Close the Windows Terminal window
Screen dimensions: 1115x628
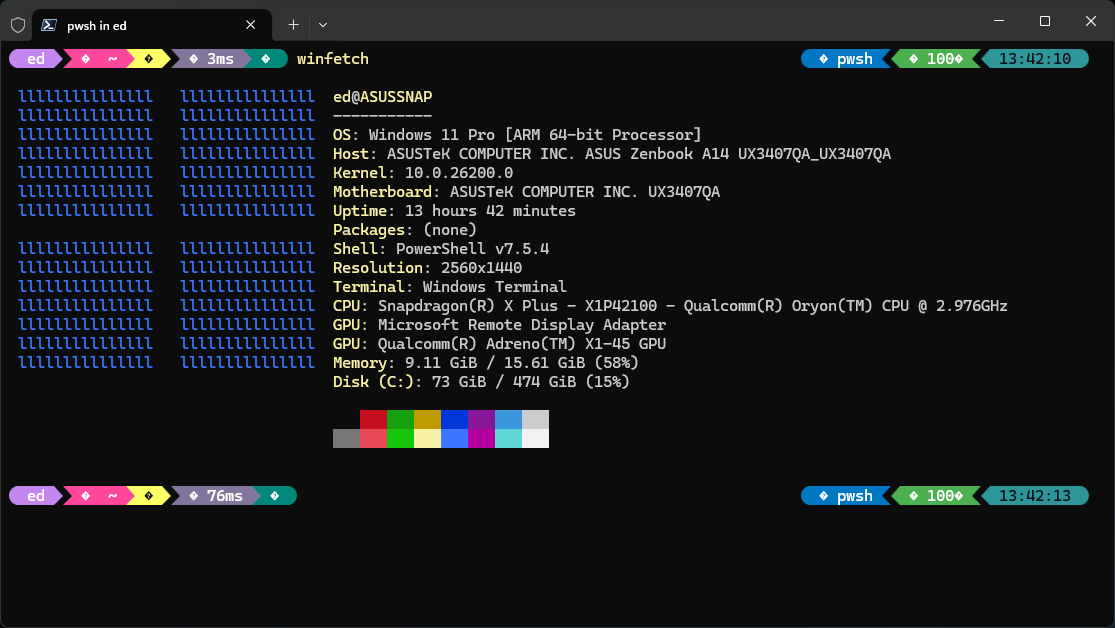pos(1090,21)
